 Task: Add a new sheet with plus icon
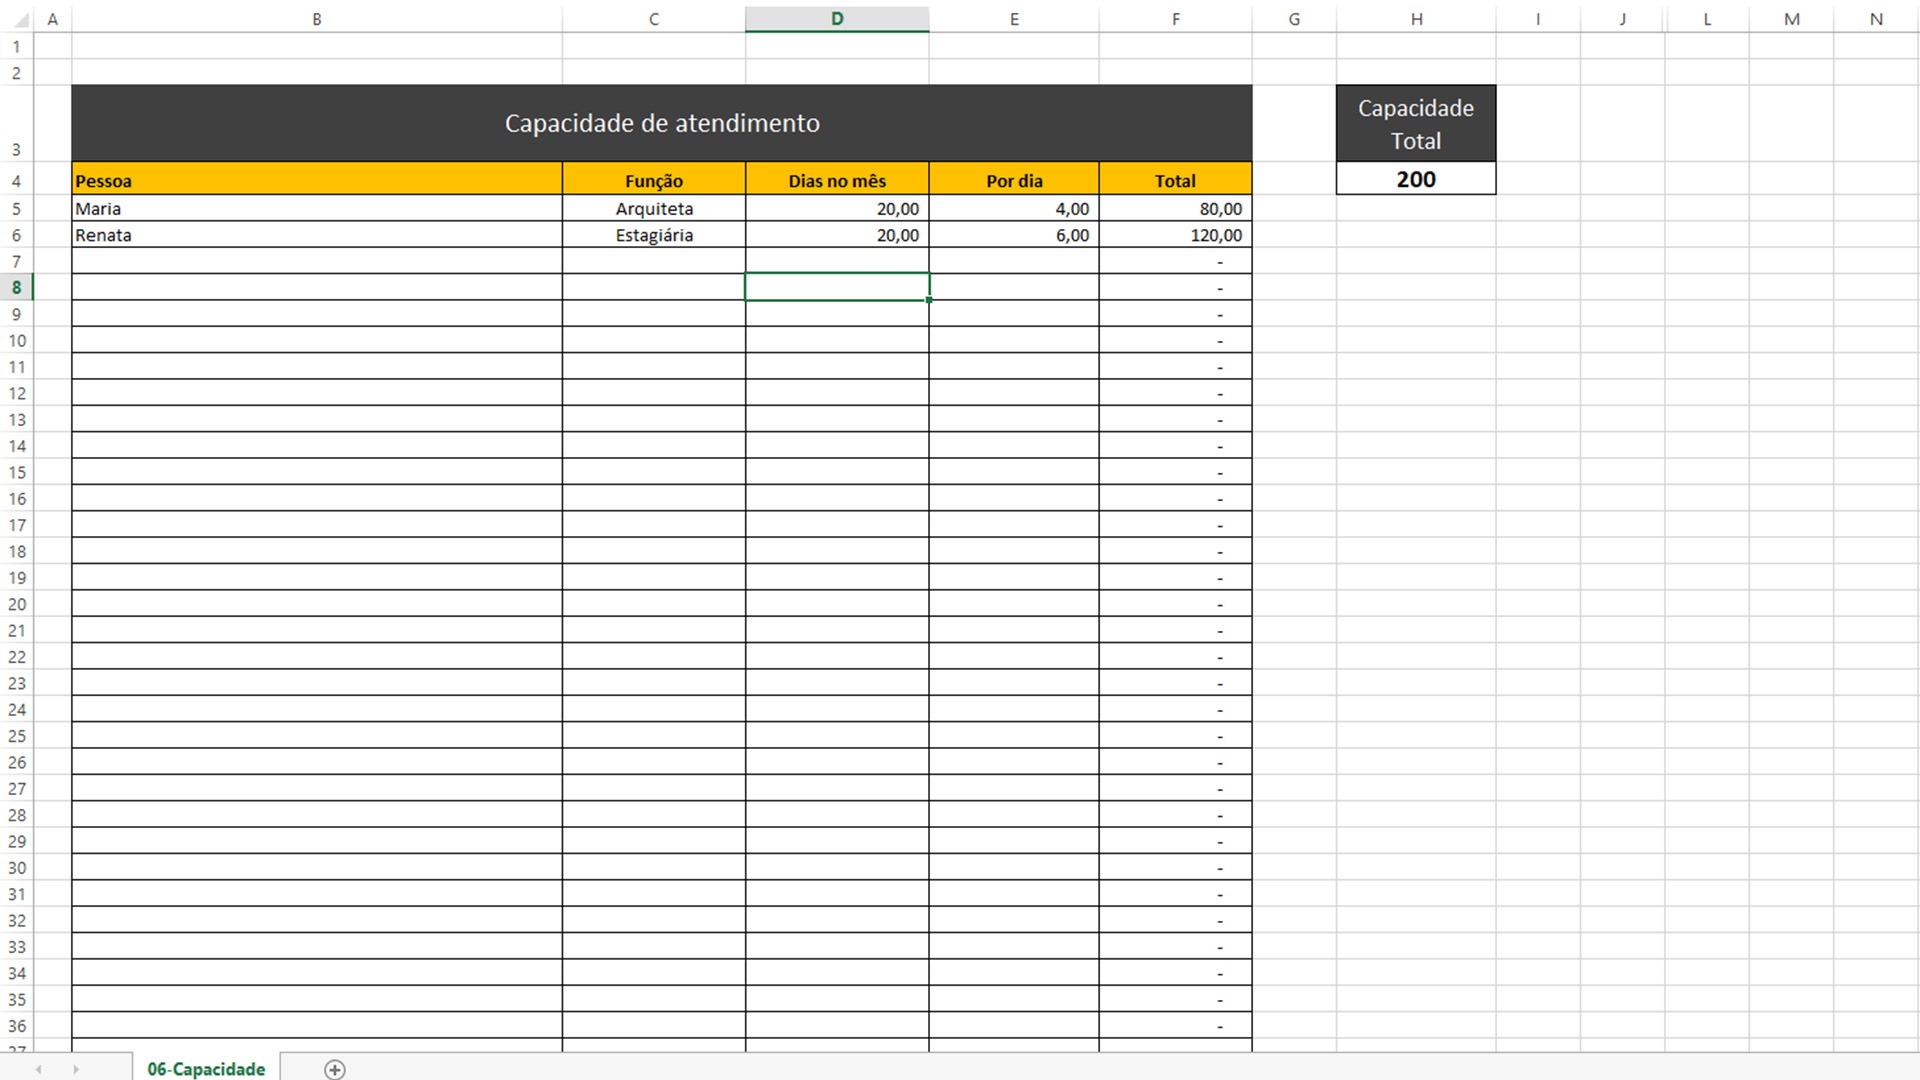335,1069
